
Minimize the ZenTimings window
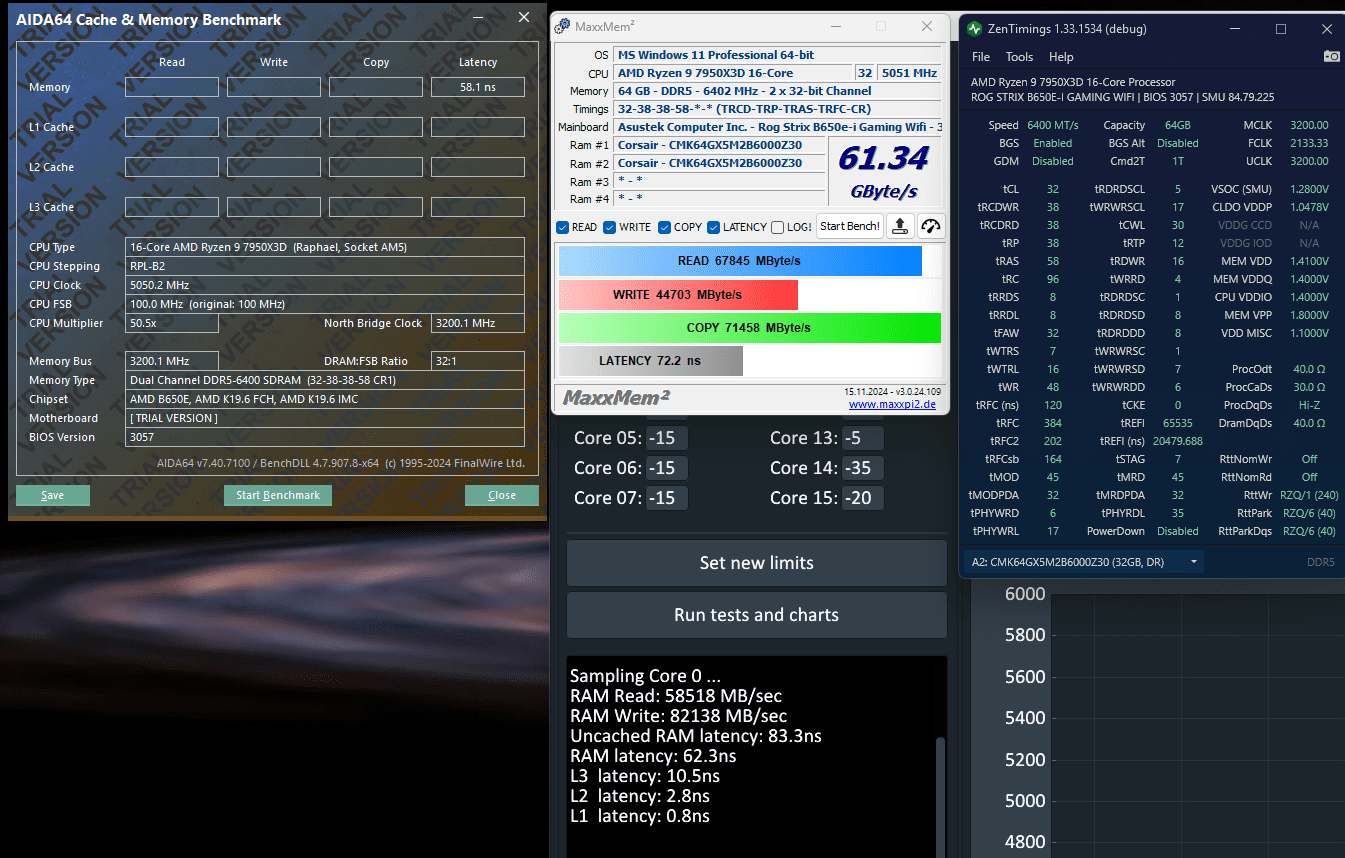[1235, 29]
